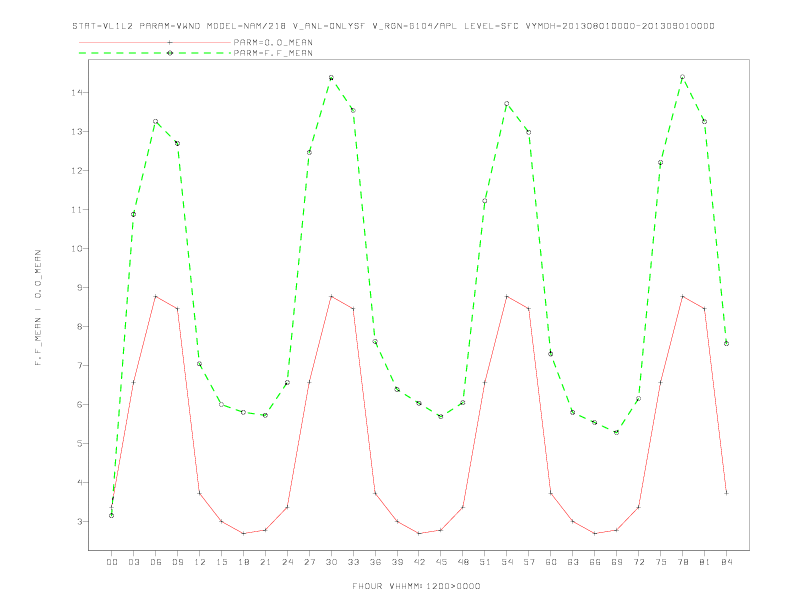The width and height of the screenshot is (792, 612).
Task: Click the y-axis tick label 11
Action: click(x=77, y=209)
